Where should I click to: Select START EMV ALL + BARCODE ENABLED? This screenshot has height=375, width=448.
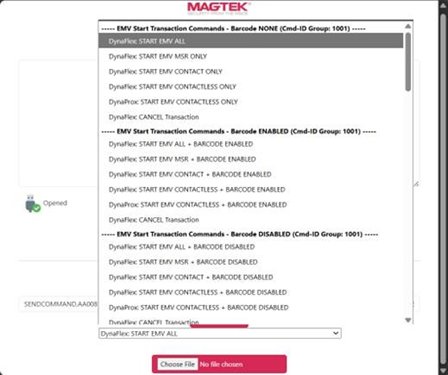(251, 144)
